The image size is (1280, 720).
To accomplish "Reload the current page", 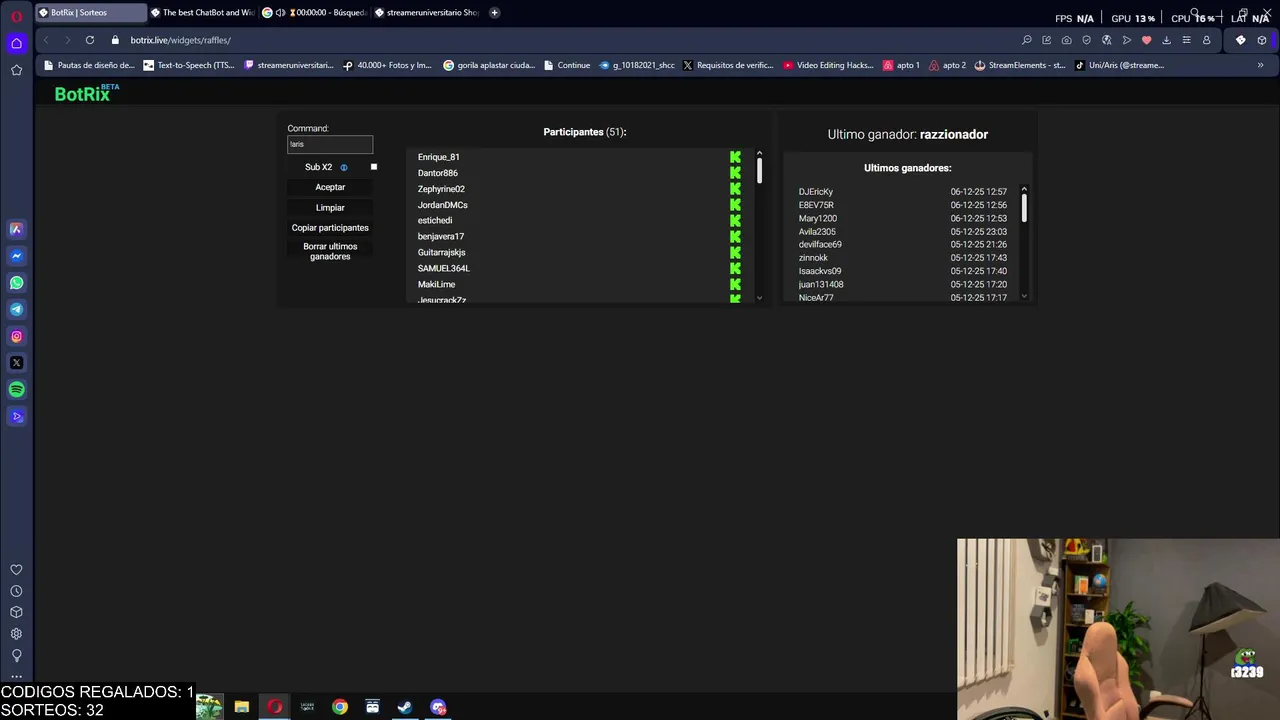I will (x=89, y=40).
